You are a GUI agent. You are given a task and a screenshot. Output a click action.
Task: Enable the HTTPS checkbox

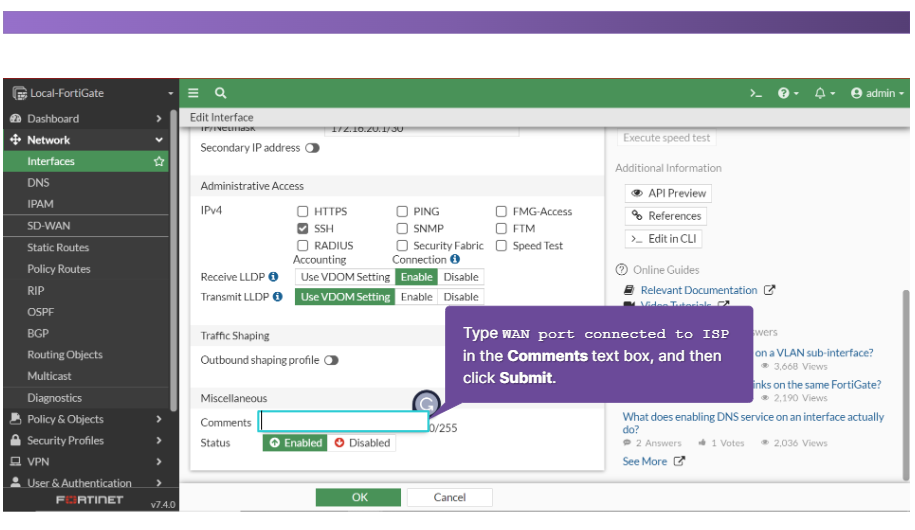(x=302, y=211)
